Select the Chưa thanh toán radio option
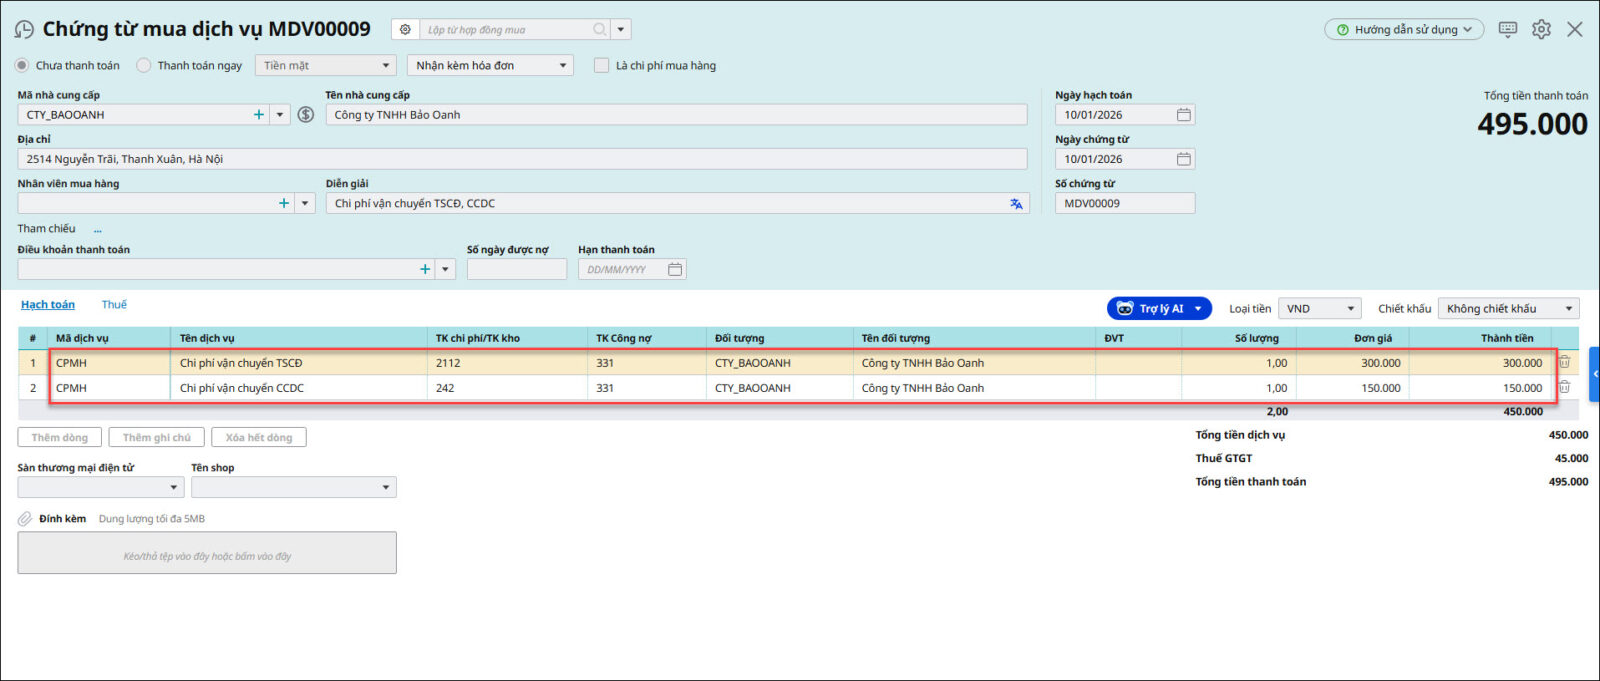The image size is (1600, 681). click(22, 66)
